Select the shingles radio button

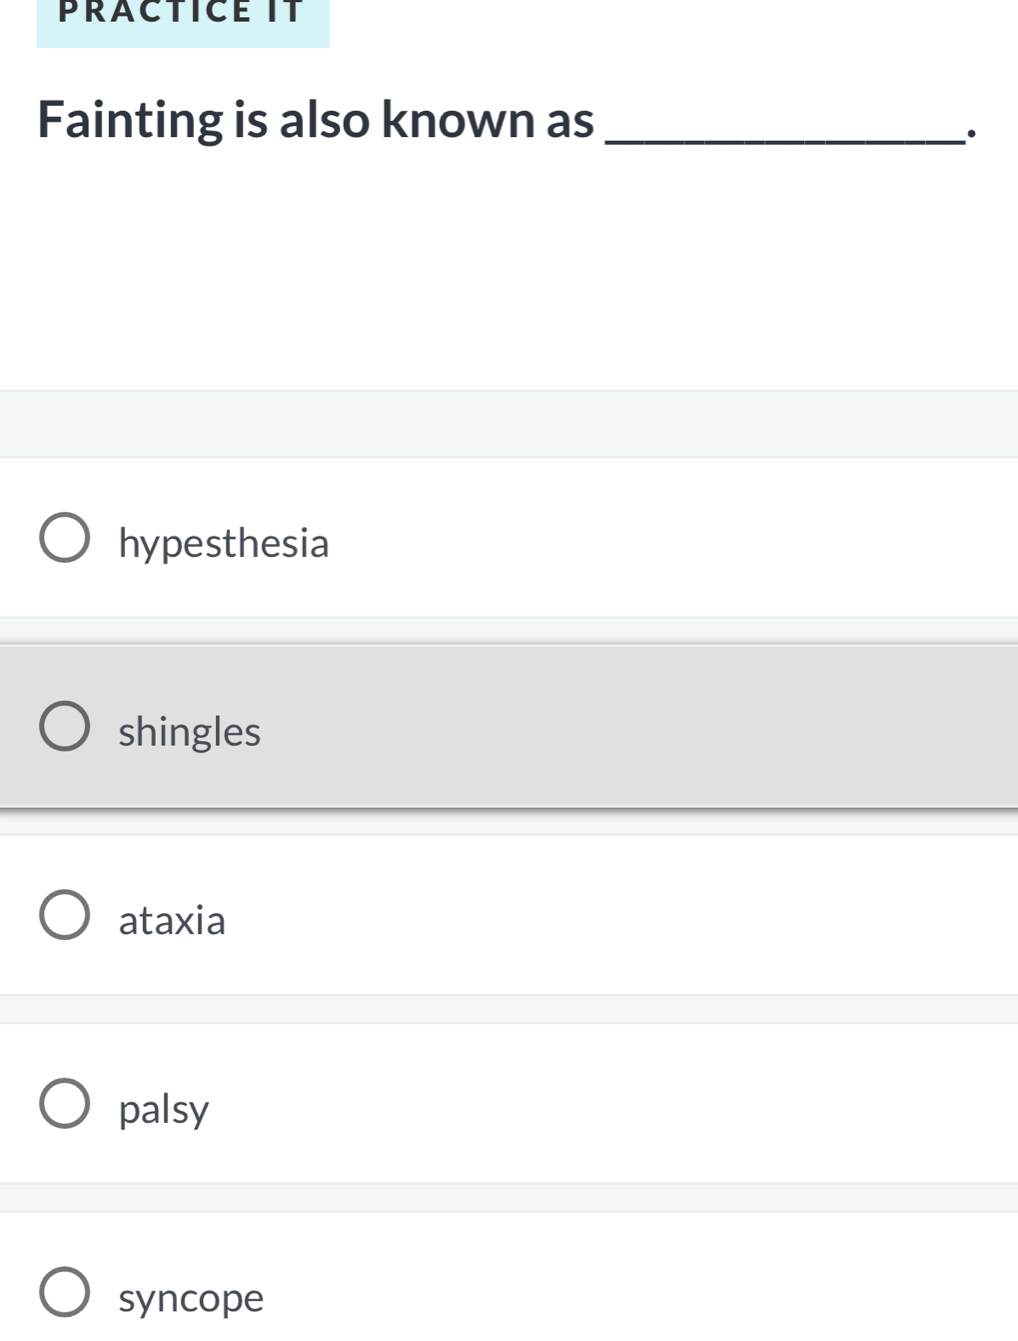pyautogui.click(x=64, y=727)
